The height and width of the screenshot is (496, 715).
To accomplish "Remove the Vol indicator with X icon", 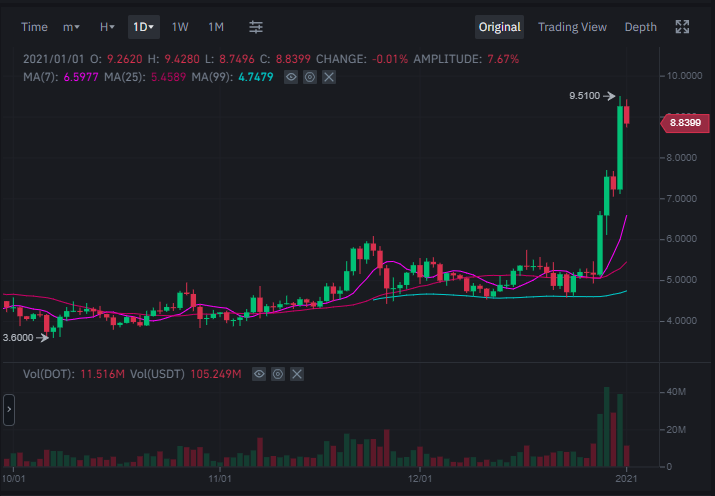I will pyautogui.click(x=297, y=374).
